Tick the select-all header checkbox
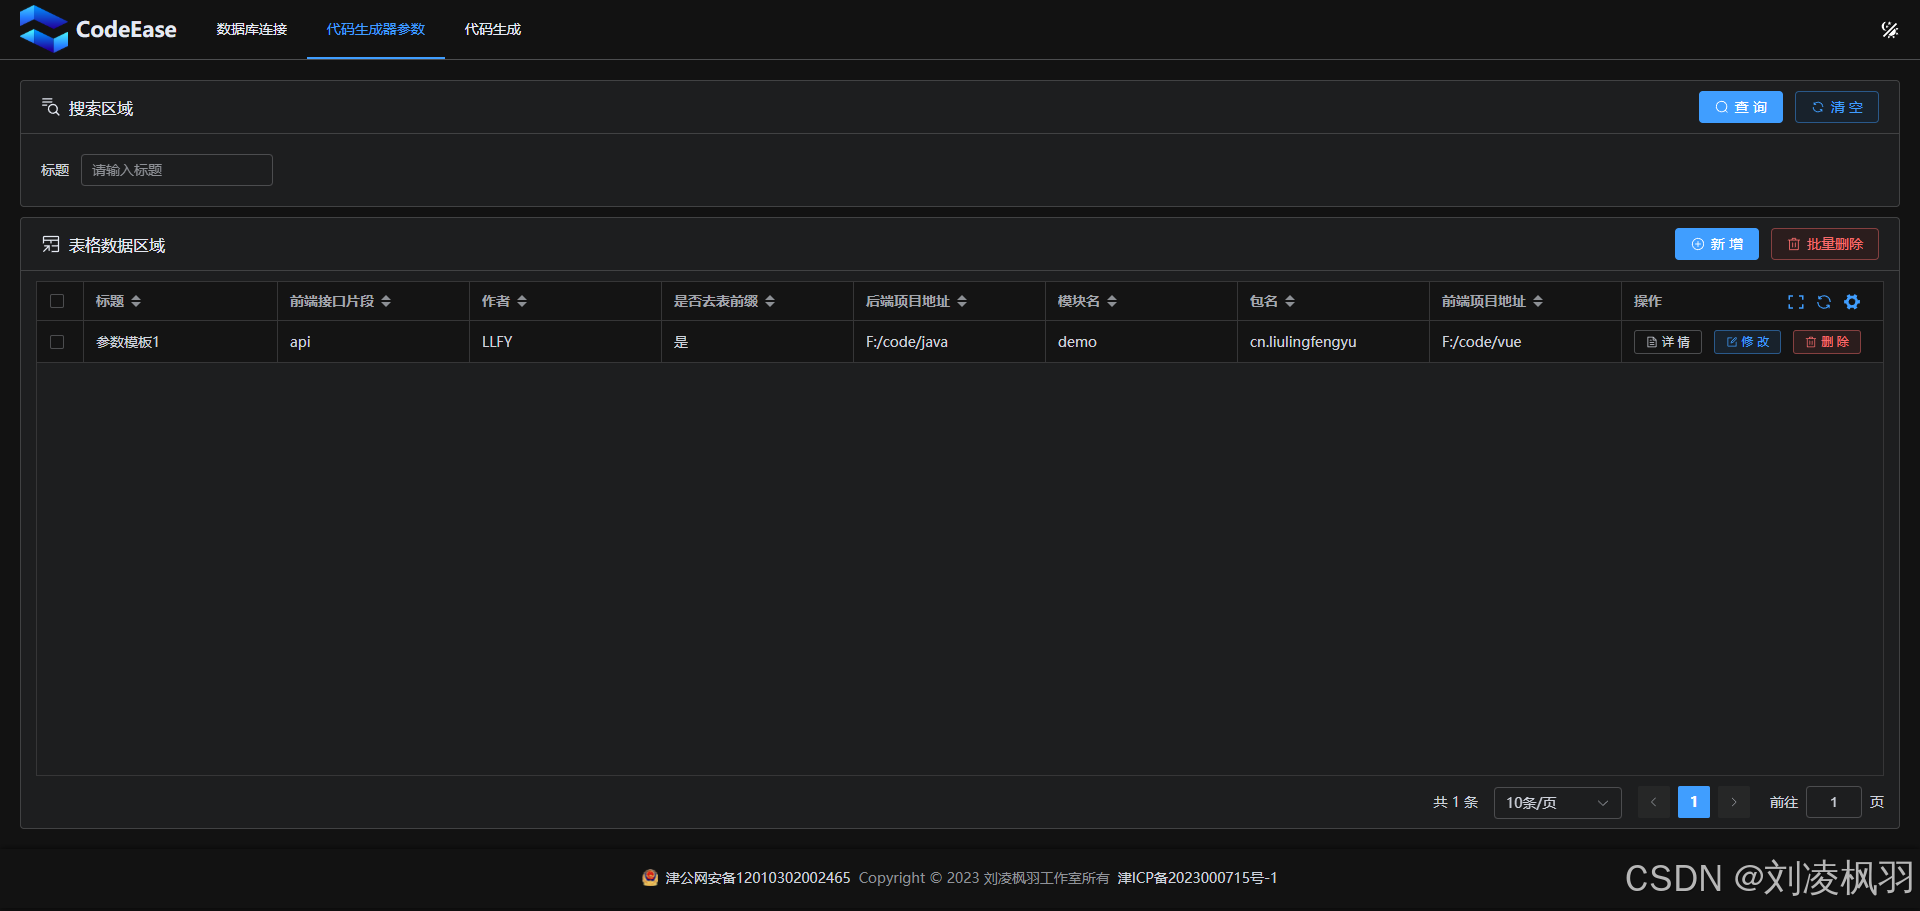The height and width of the screenshot is (911, 1920). click(x=57, y=301)
